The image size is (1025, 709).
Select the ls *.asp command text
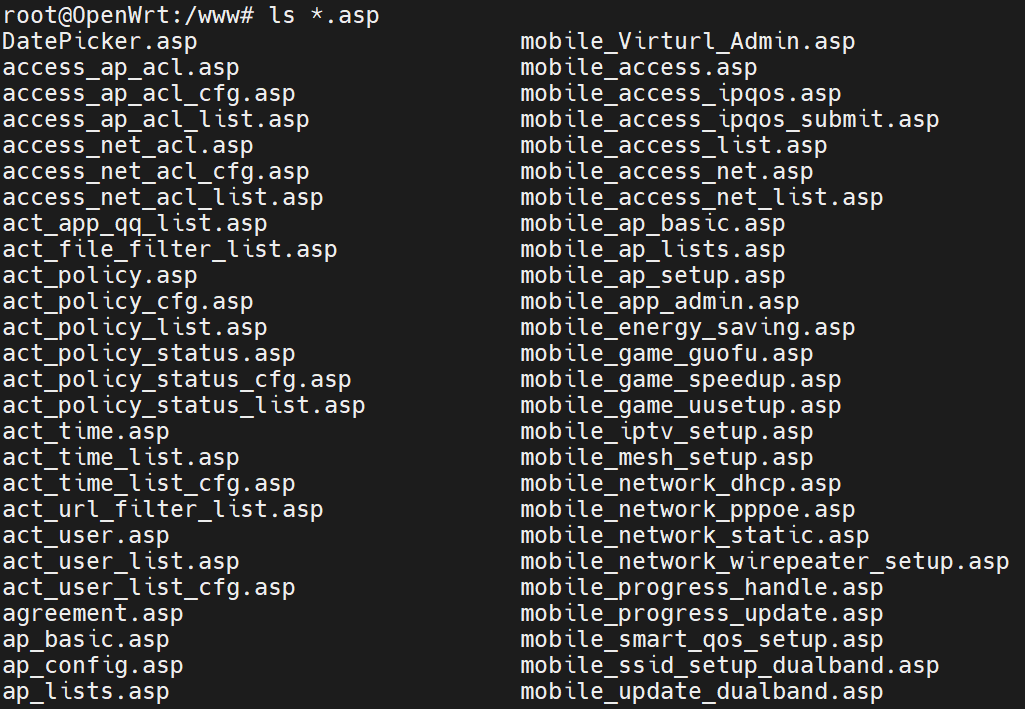pos(324,16)
